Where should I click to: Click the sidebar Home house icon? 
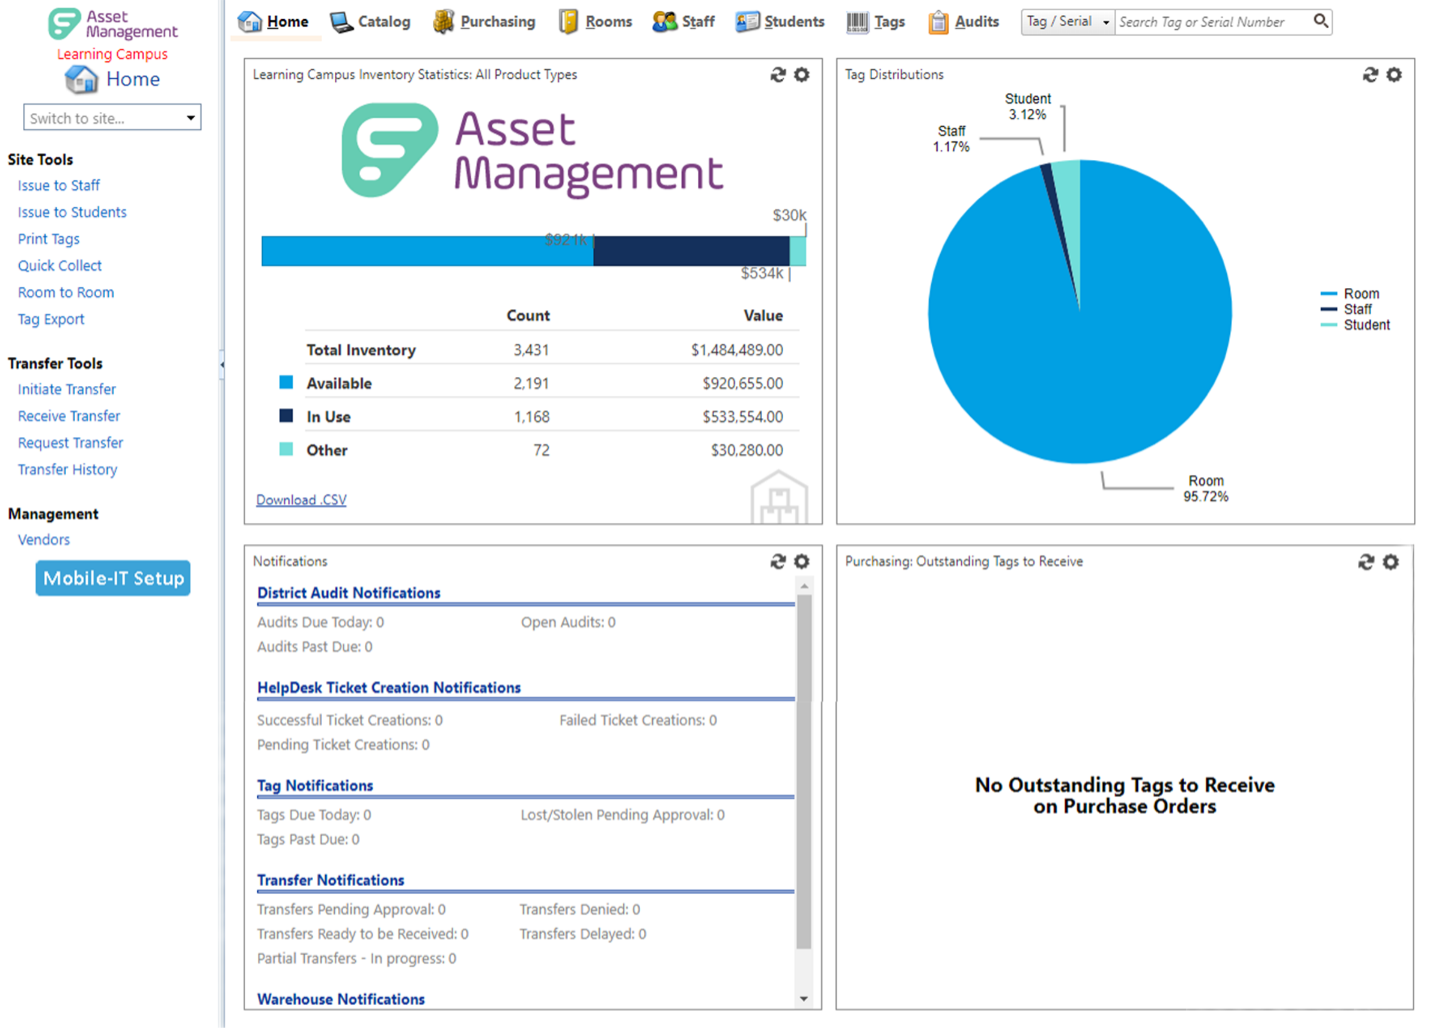click(x=81, y=79)
